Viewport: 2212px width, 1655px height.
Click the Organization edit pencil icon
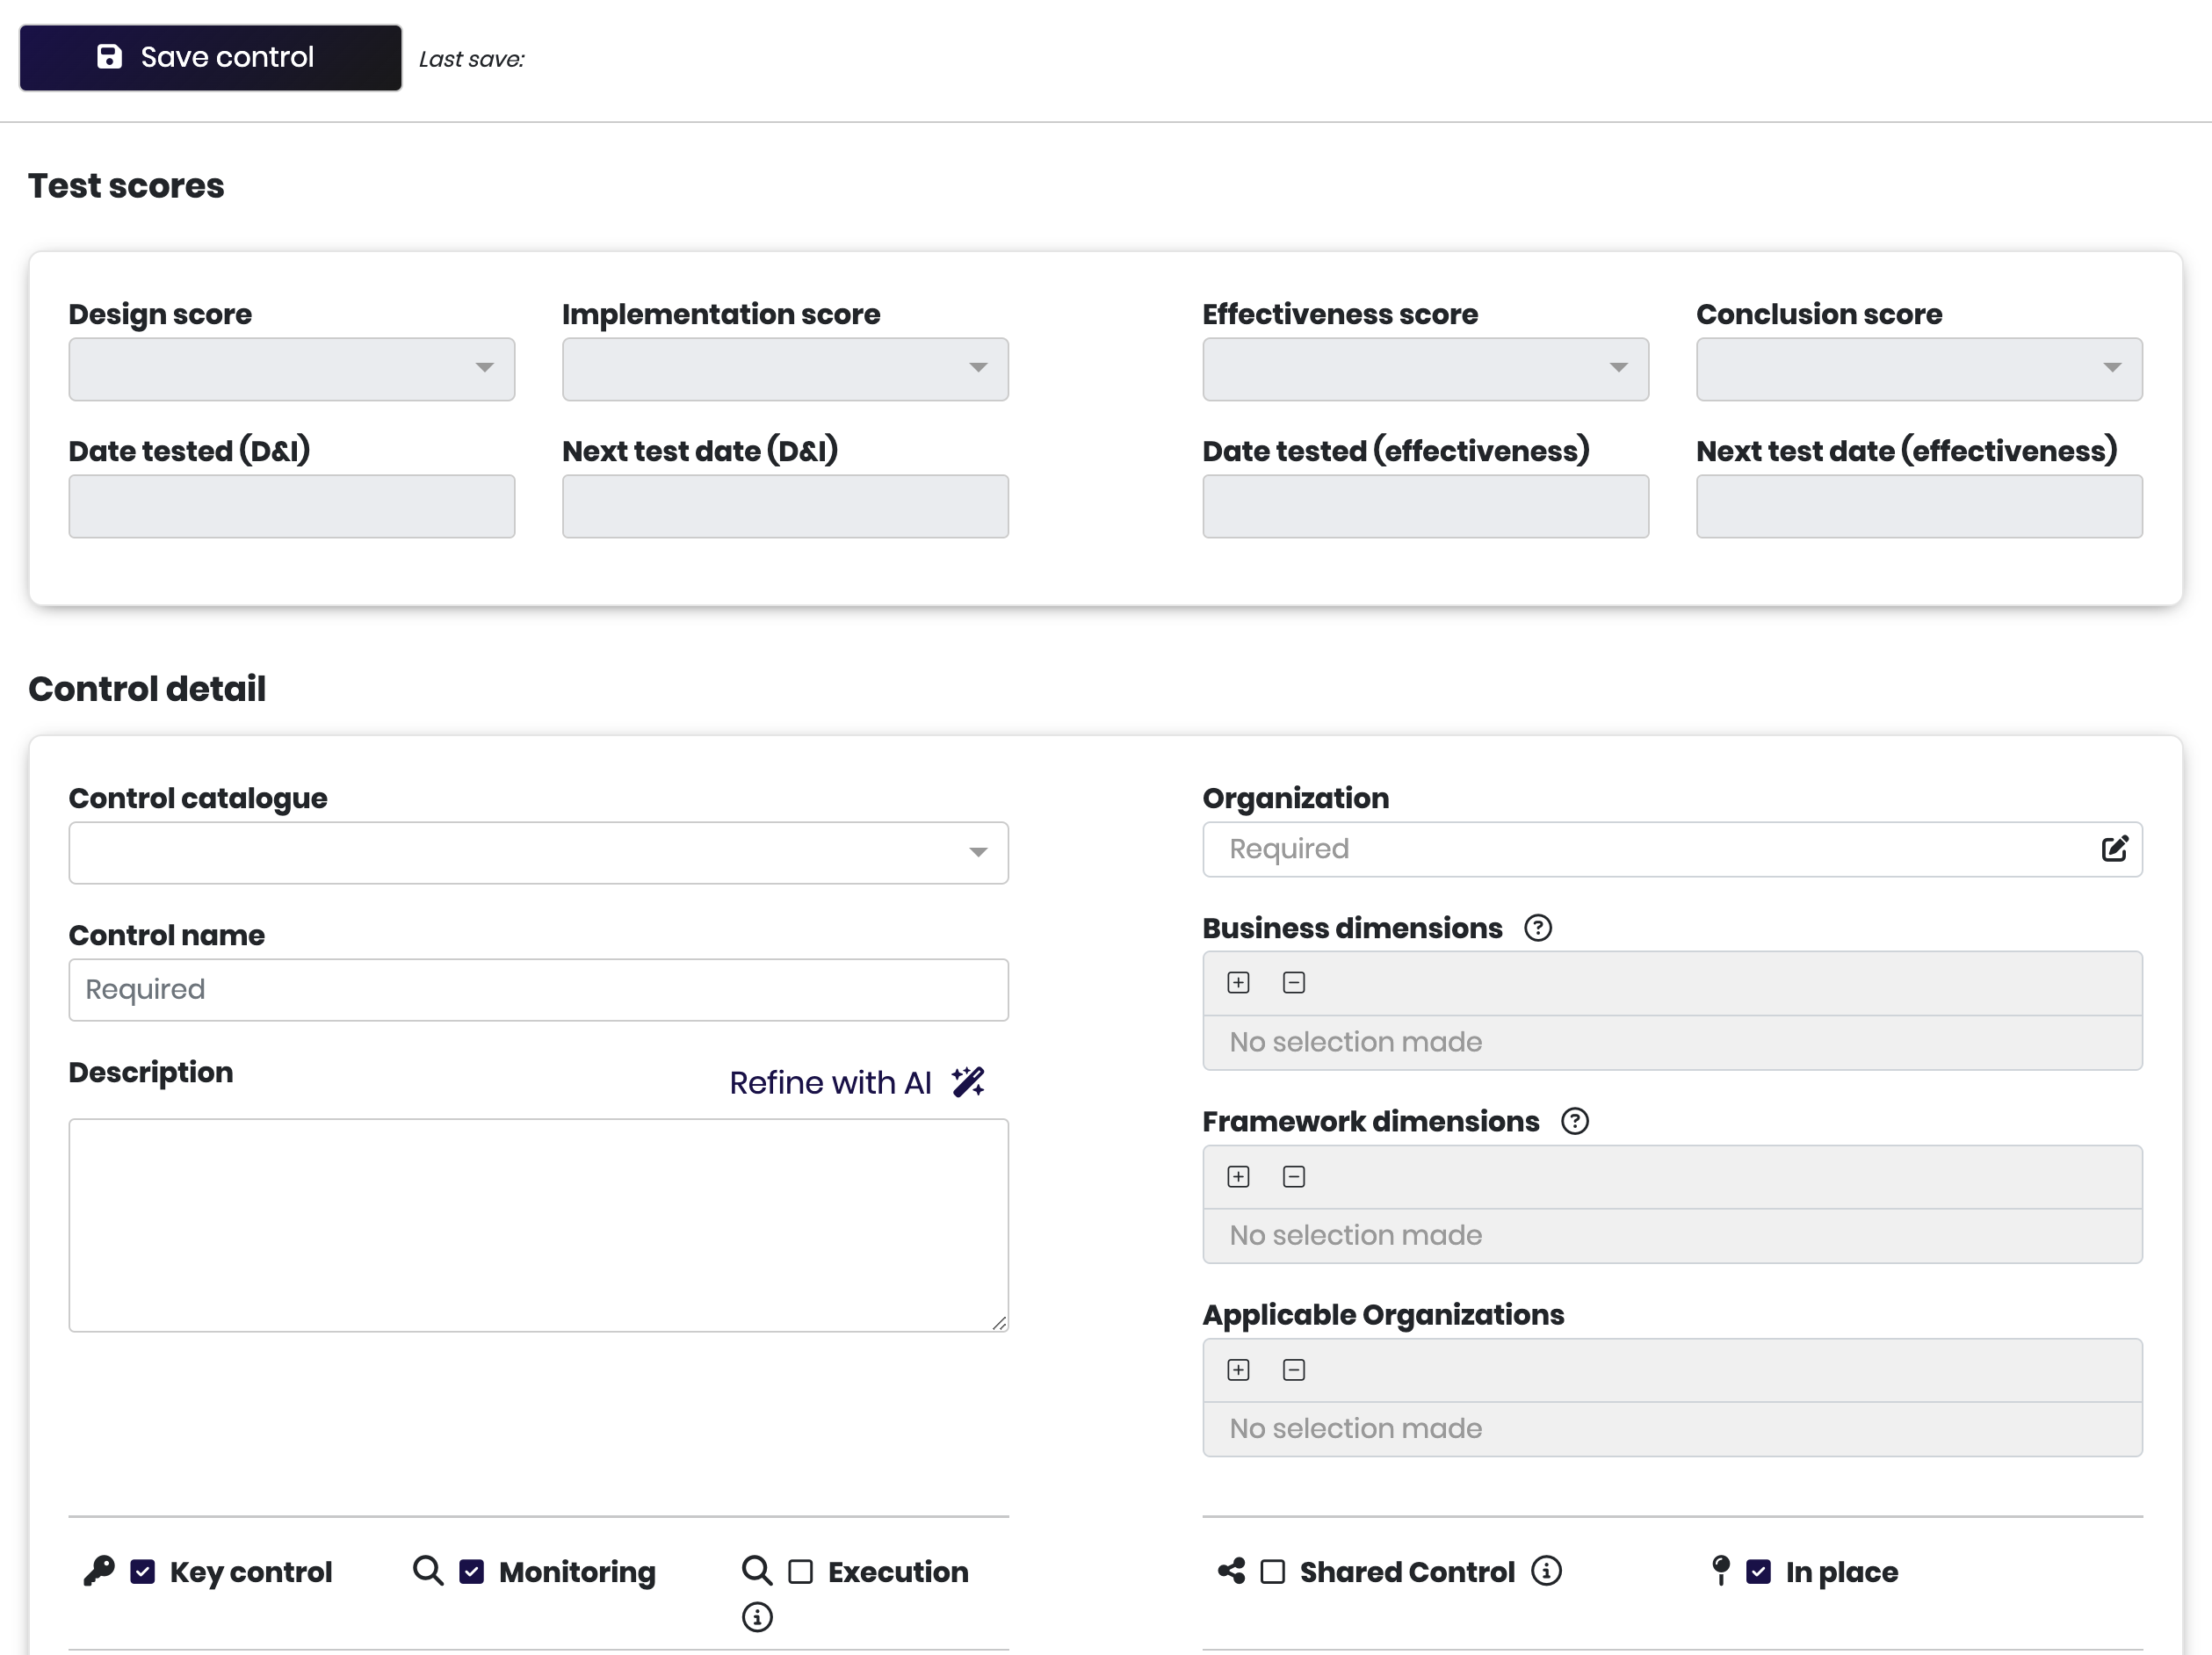point(2114,849)
